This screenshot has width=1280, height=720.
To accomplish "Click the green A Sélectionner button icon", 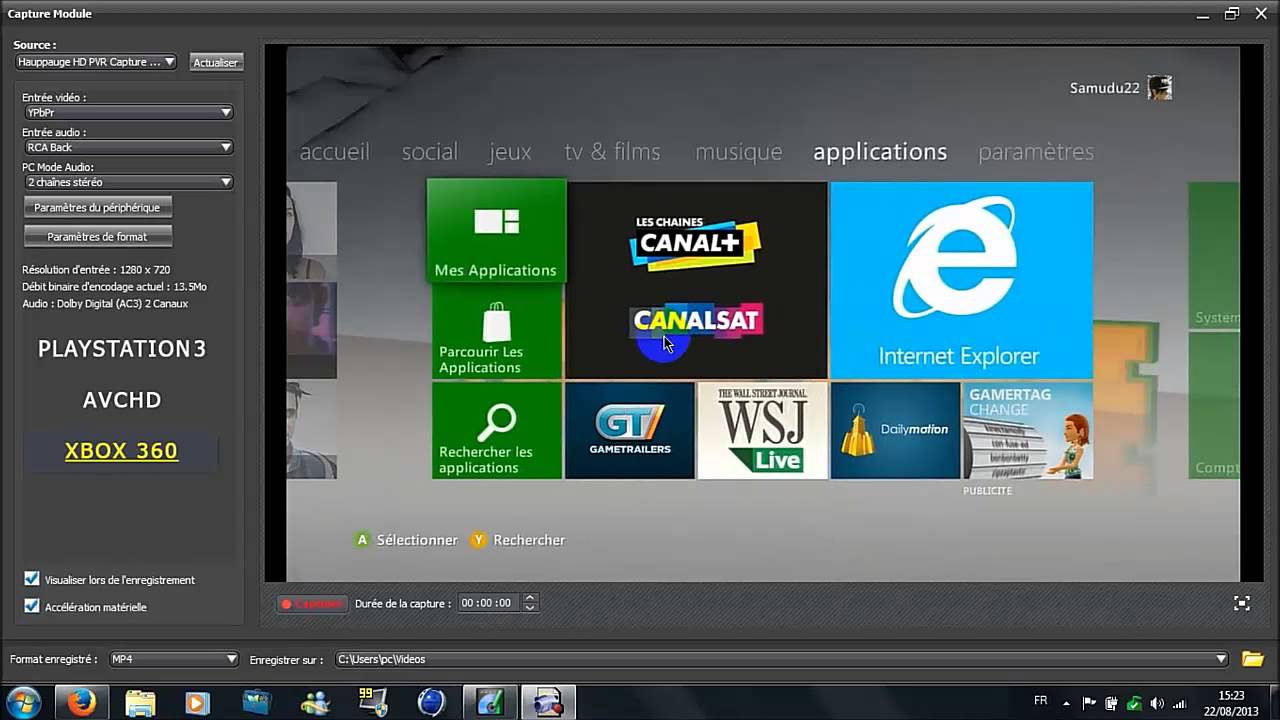I will tap(362, 540).
